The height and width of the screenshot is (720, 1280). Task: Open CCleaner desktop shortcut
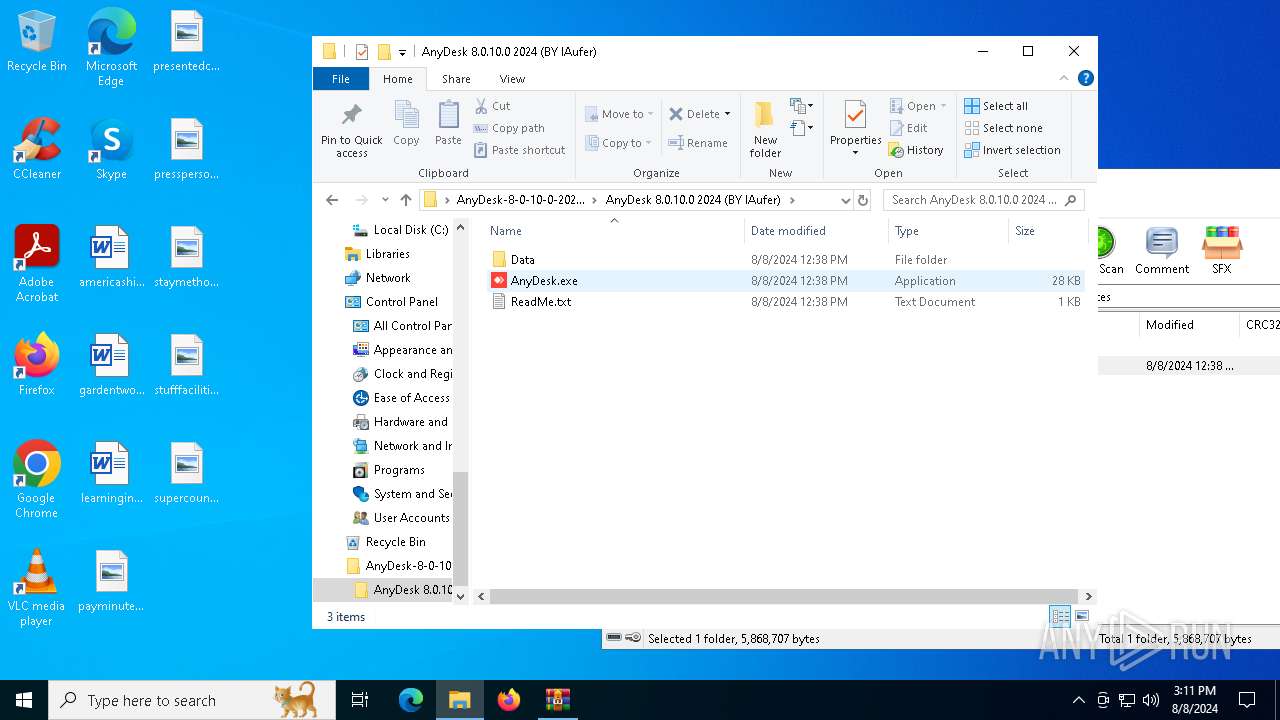(x=37, y=149)
